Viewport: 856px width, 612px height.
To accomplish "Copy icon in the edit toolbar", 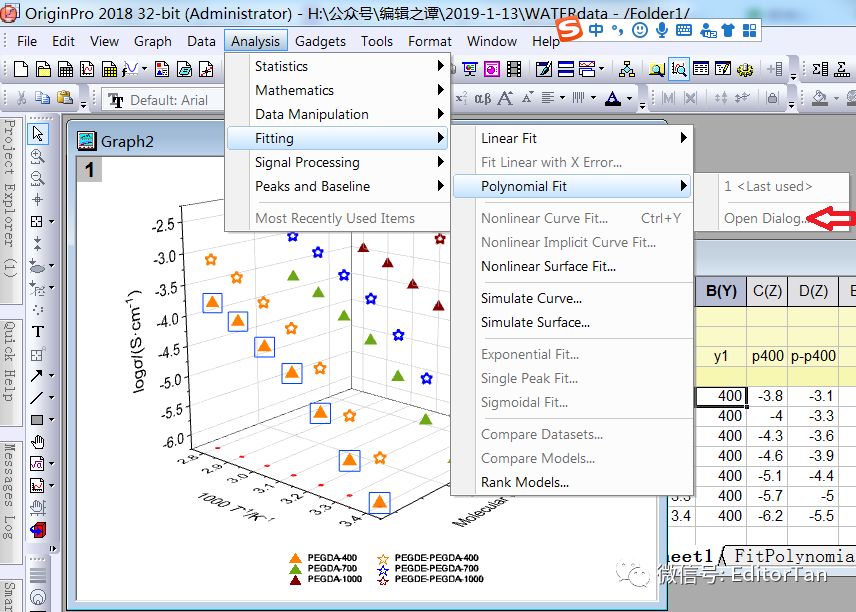I will pyautogui.click(x=43, y=98).
